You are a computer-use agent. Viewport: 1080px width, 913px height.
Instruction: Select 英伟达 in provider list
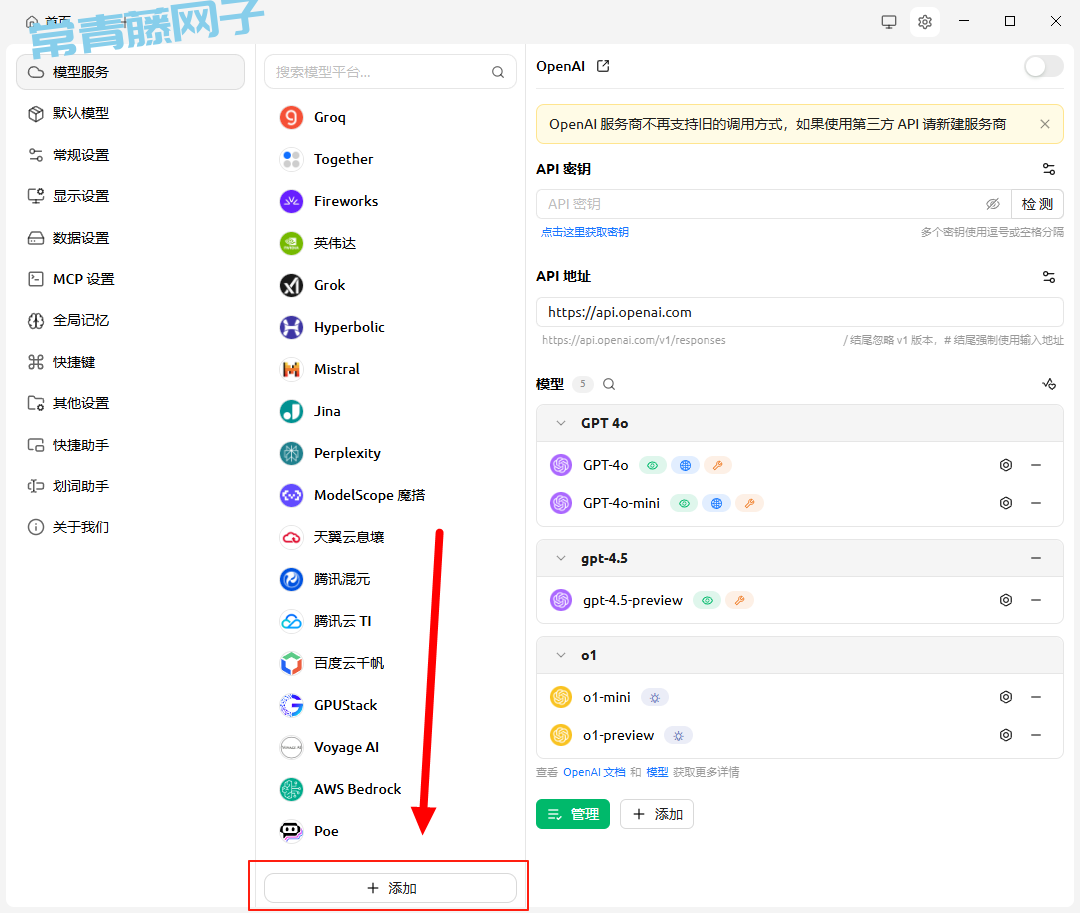[391, 244]
